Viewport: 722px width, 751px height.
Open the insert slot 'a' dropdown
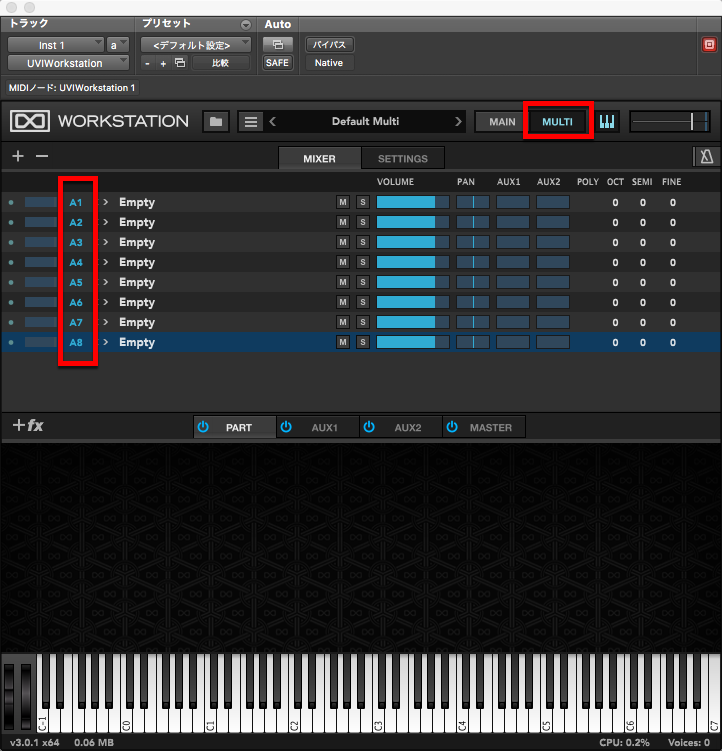click(x=118, y=45)
